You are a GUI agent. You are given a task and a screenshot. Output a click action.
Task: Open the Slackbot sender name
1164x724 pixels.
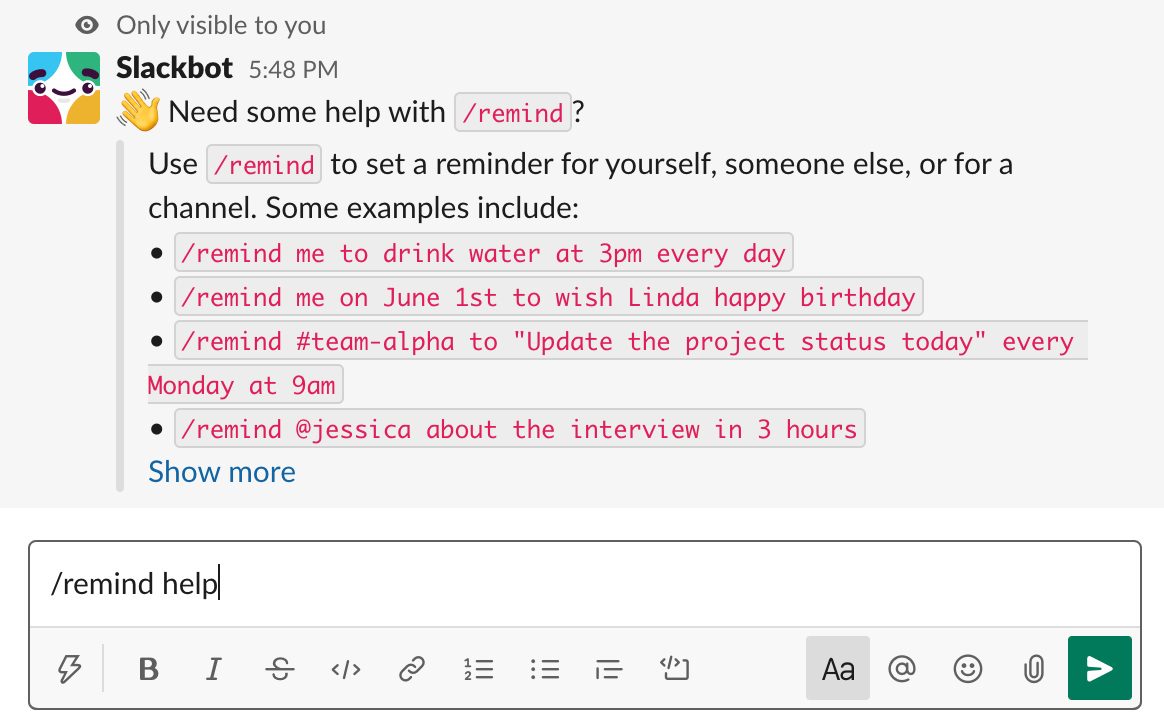coord(175,68)
